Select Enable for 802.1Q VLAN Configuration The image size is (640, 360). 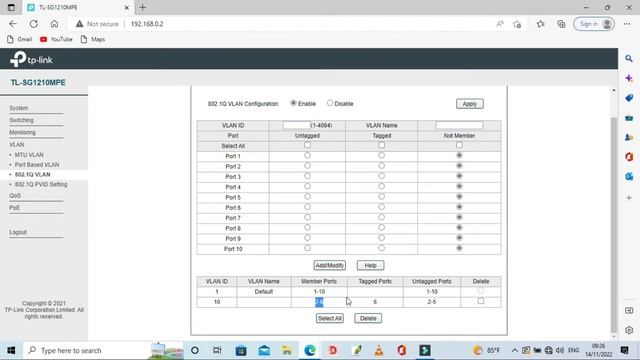293,103
